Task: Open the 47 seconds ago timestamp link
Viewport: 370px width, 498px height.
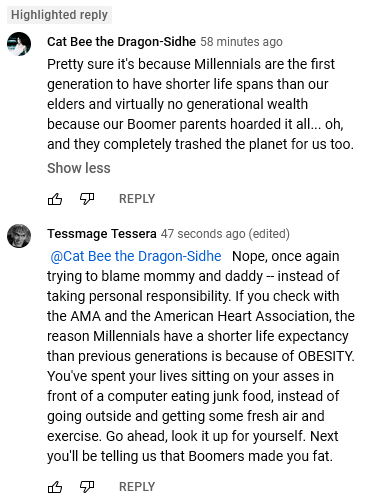Action: (203, 234)
